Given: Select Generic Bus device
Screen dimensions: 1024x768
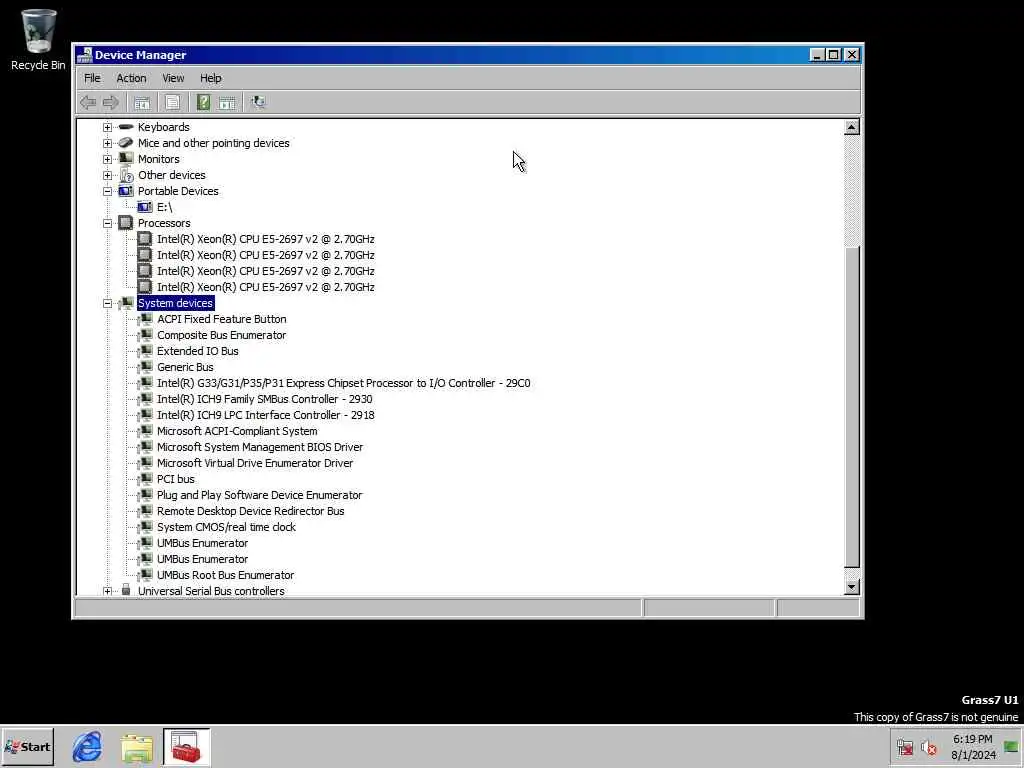Looking at the screenshot, I should coord(185,367).
